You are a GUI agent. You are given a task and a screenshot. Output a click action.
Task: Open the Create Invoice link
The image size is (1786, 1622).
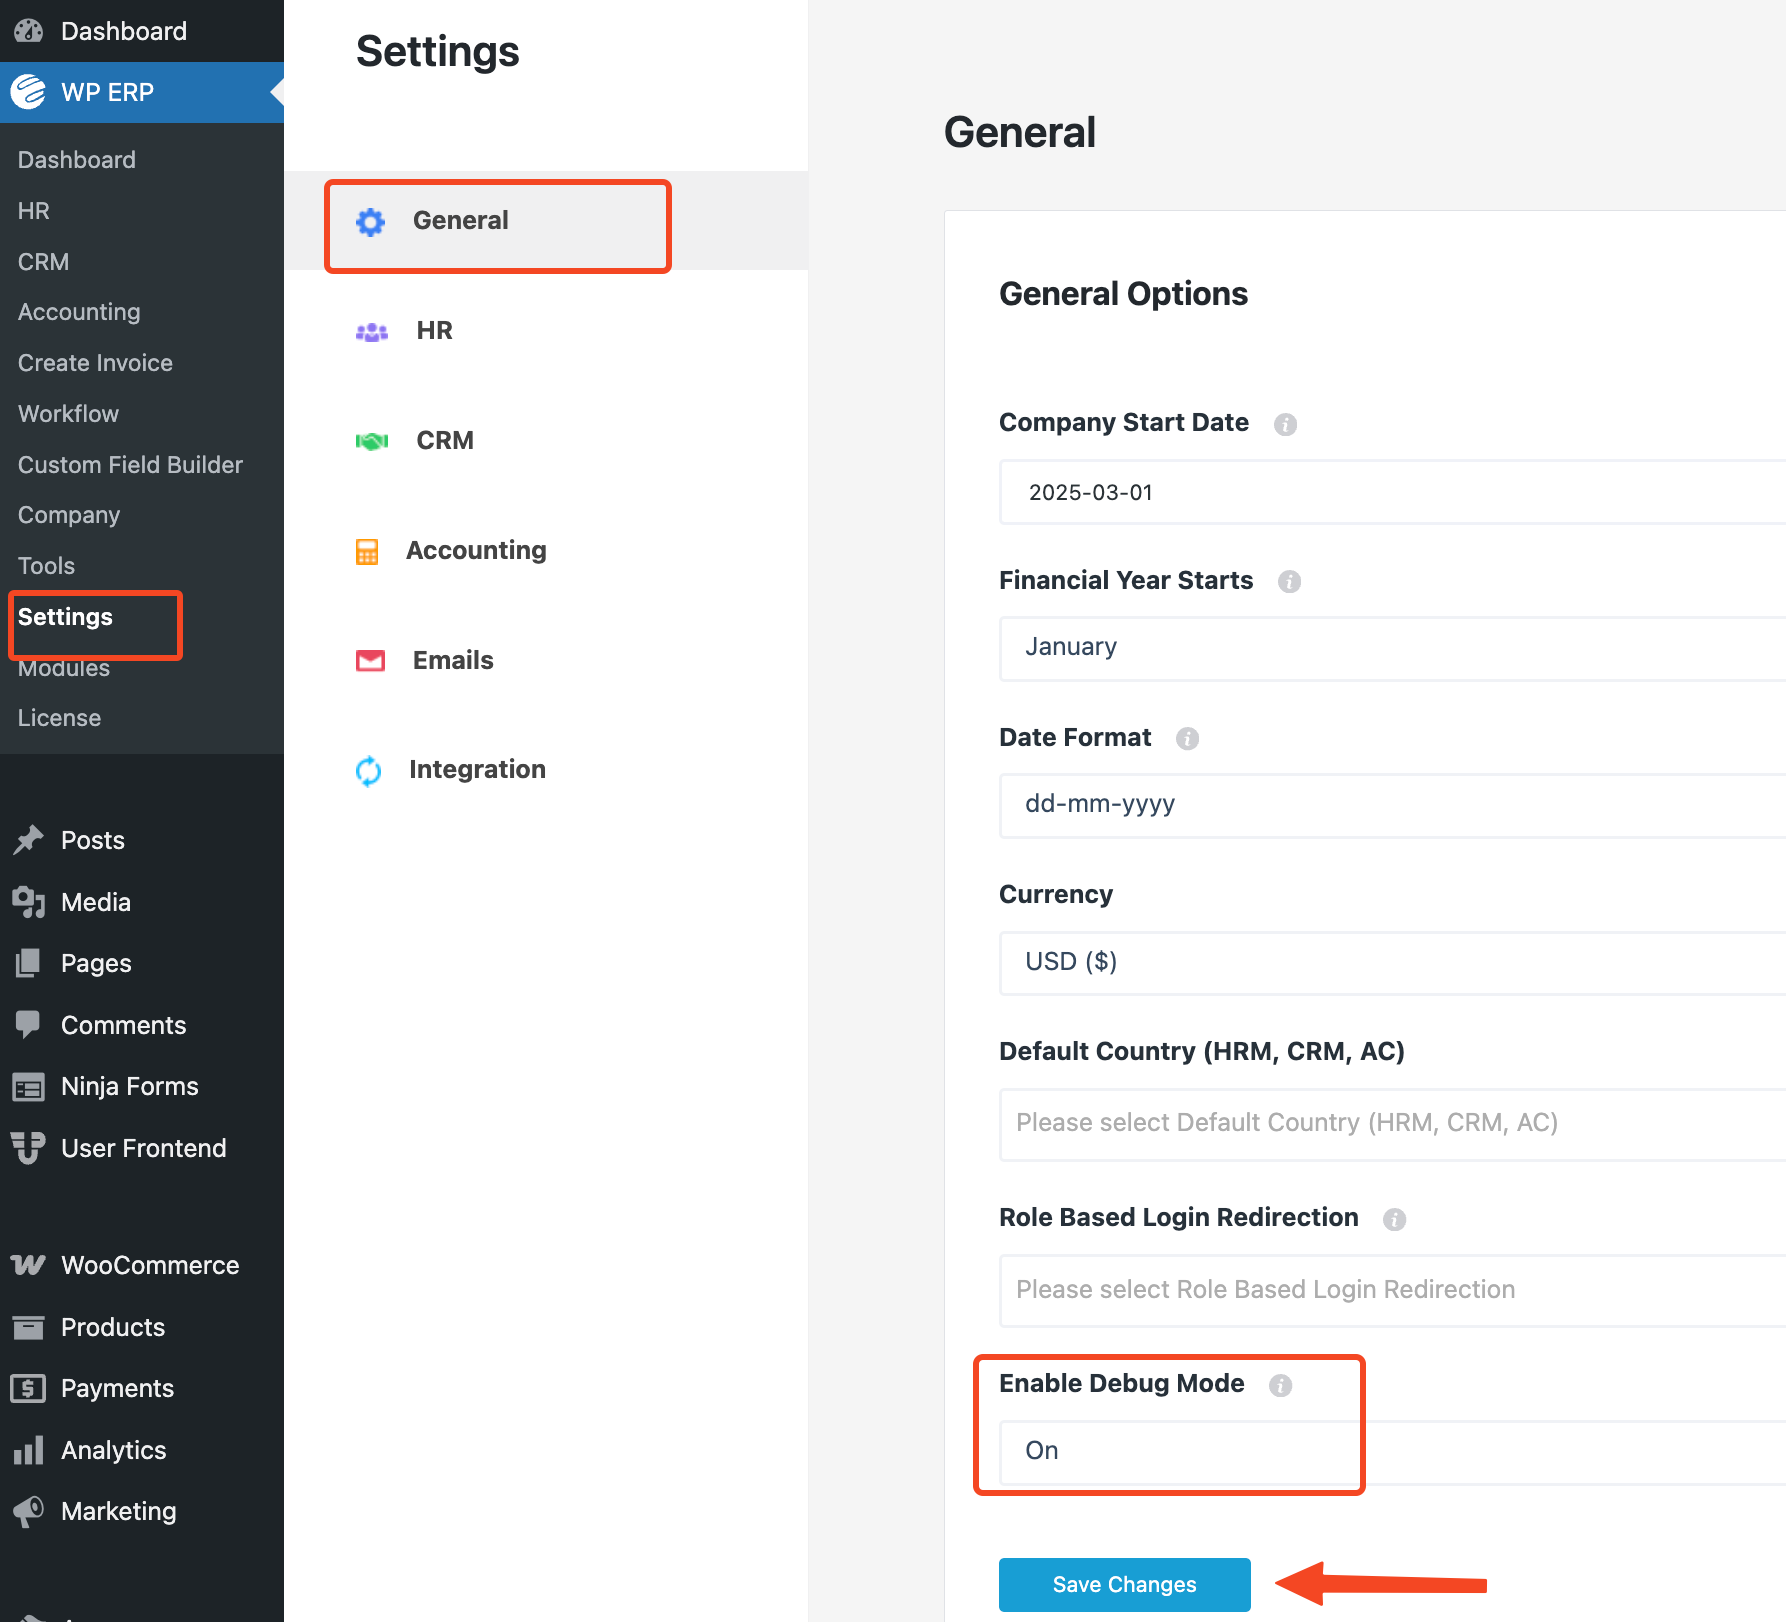[95, 363]
